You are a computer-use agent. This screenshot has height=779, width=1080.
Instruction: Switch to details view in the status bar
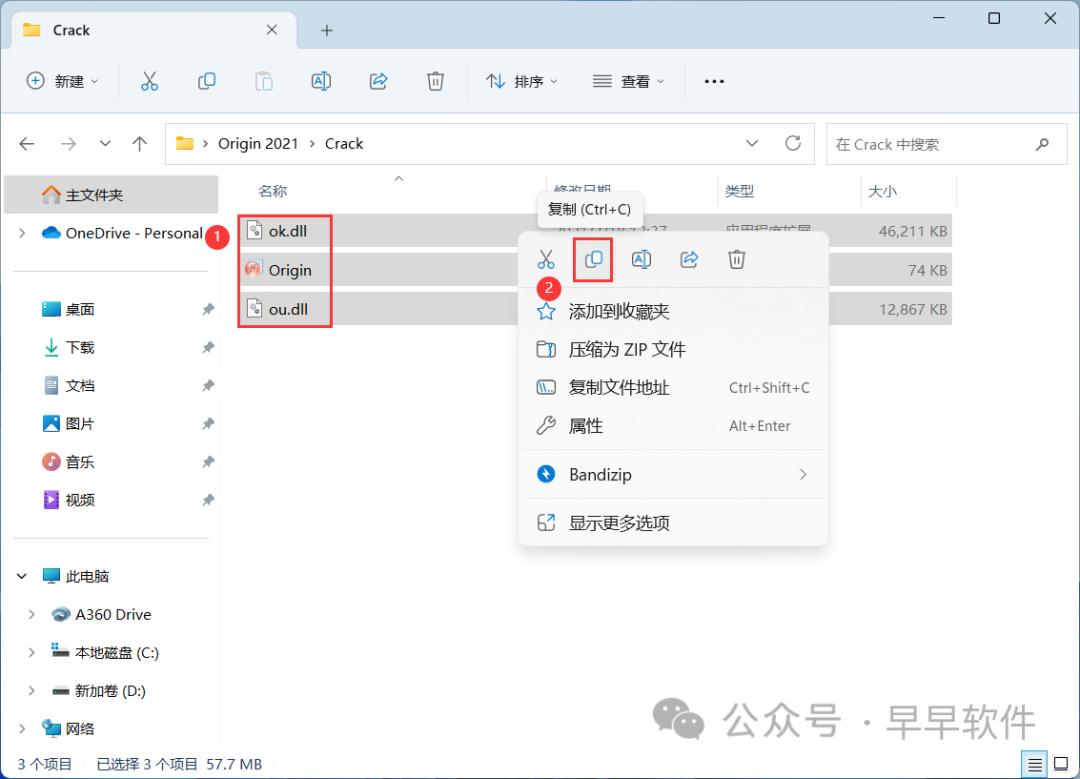(x=1035, y=763)
